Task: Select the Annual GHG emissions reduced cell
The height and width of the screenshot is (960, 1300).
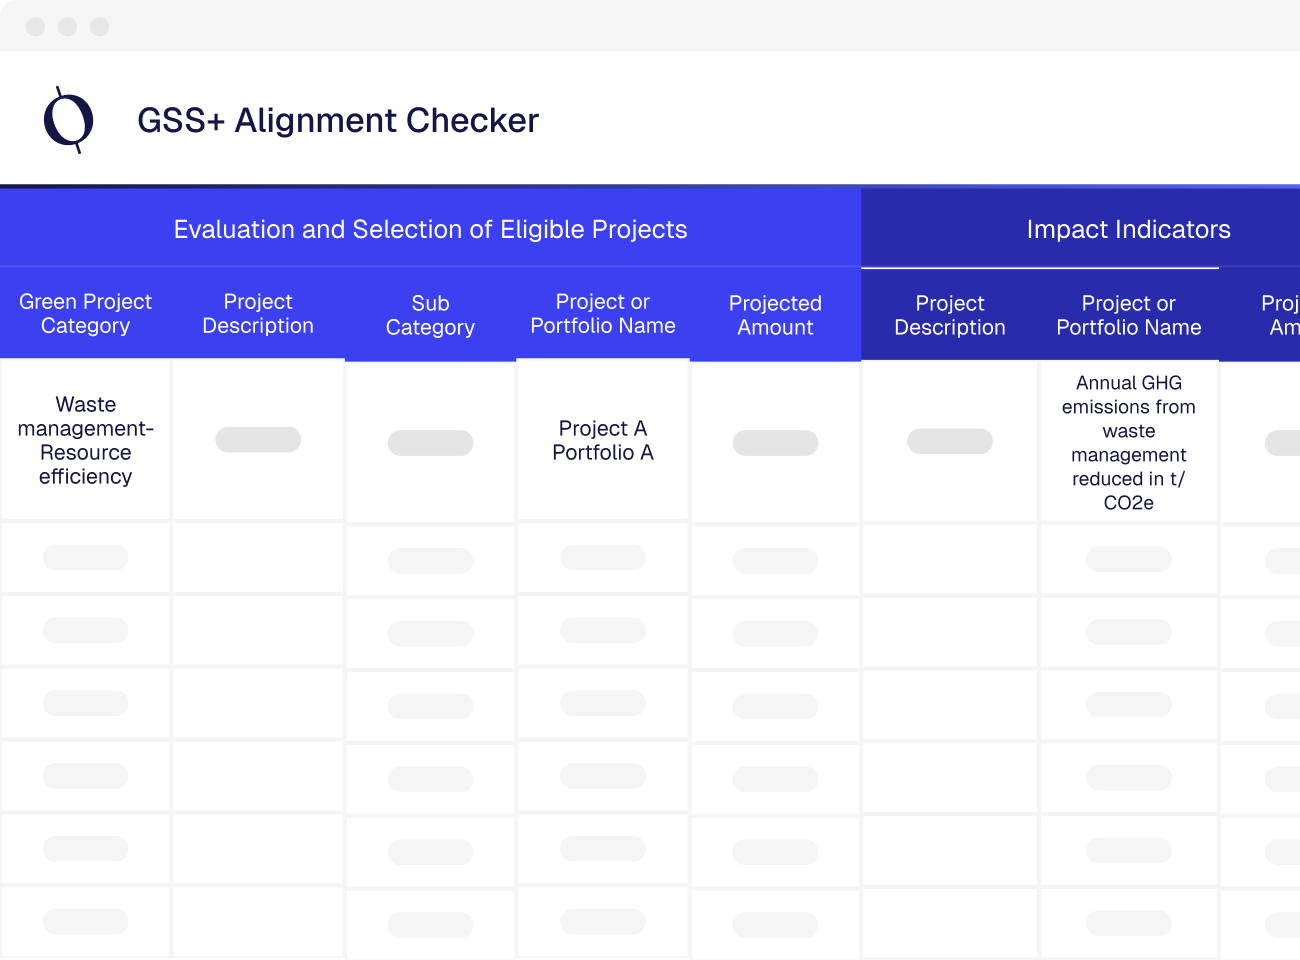Action: (x=1129, y=442)
